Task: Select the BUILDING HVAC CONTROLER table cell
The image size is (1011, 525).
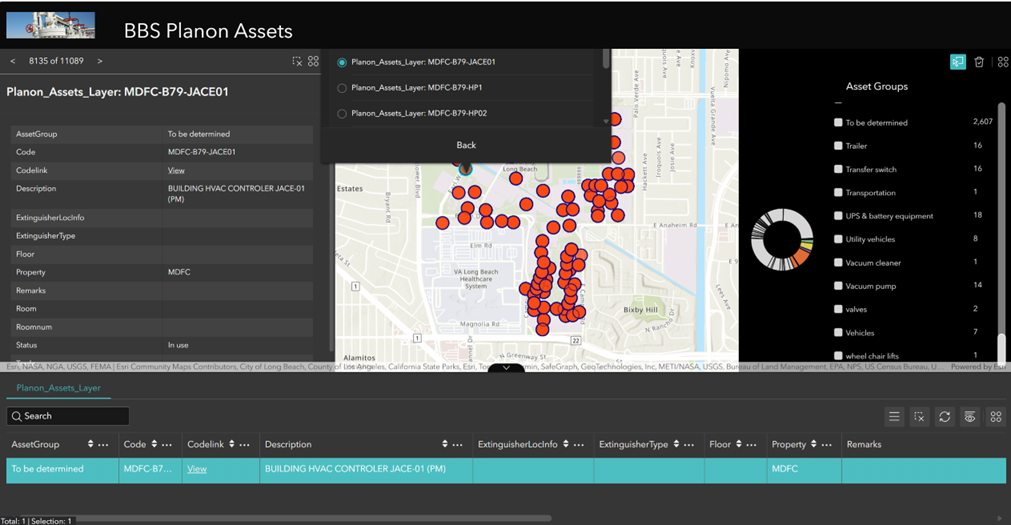Action: (366, 470)
